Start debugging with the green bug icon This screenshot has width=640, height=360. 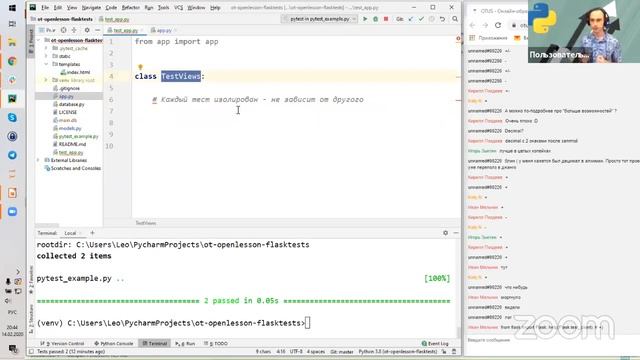click(376, 19)
